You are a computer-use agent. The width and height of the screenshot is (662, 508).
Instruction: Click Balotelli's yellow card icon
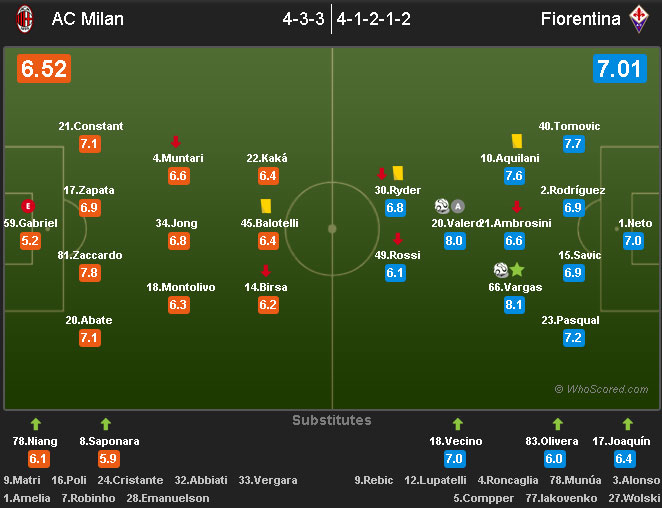pos(267,205)
